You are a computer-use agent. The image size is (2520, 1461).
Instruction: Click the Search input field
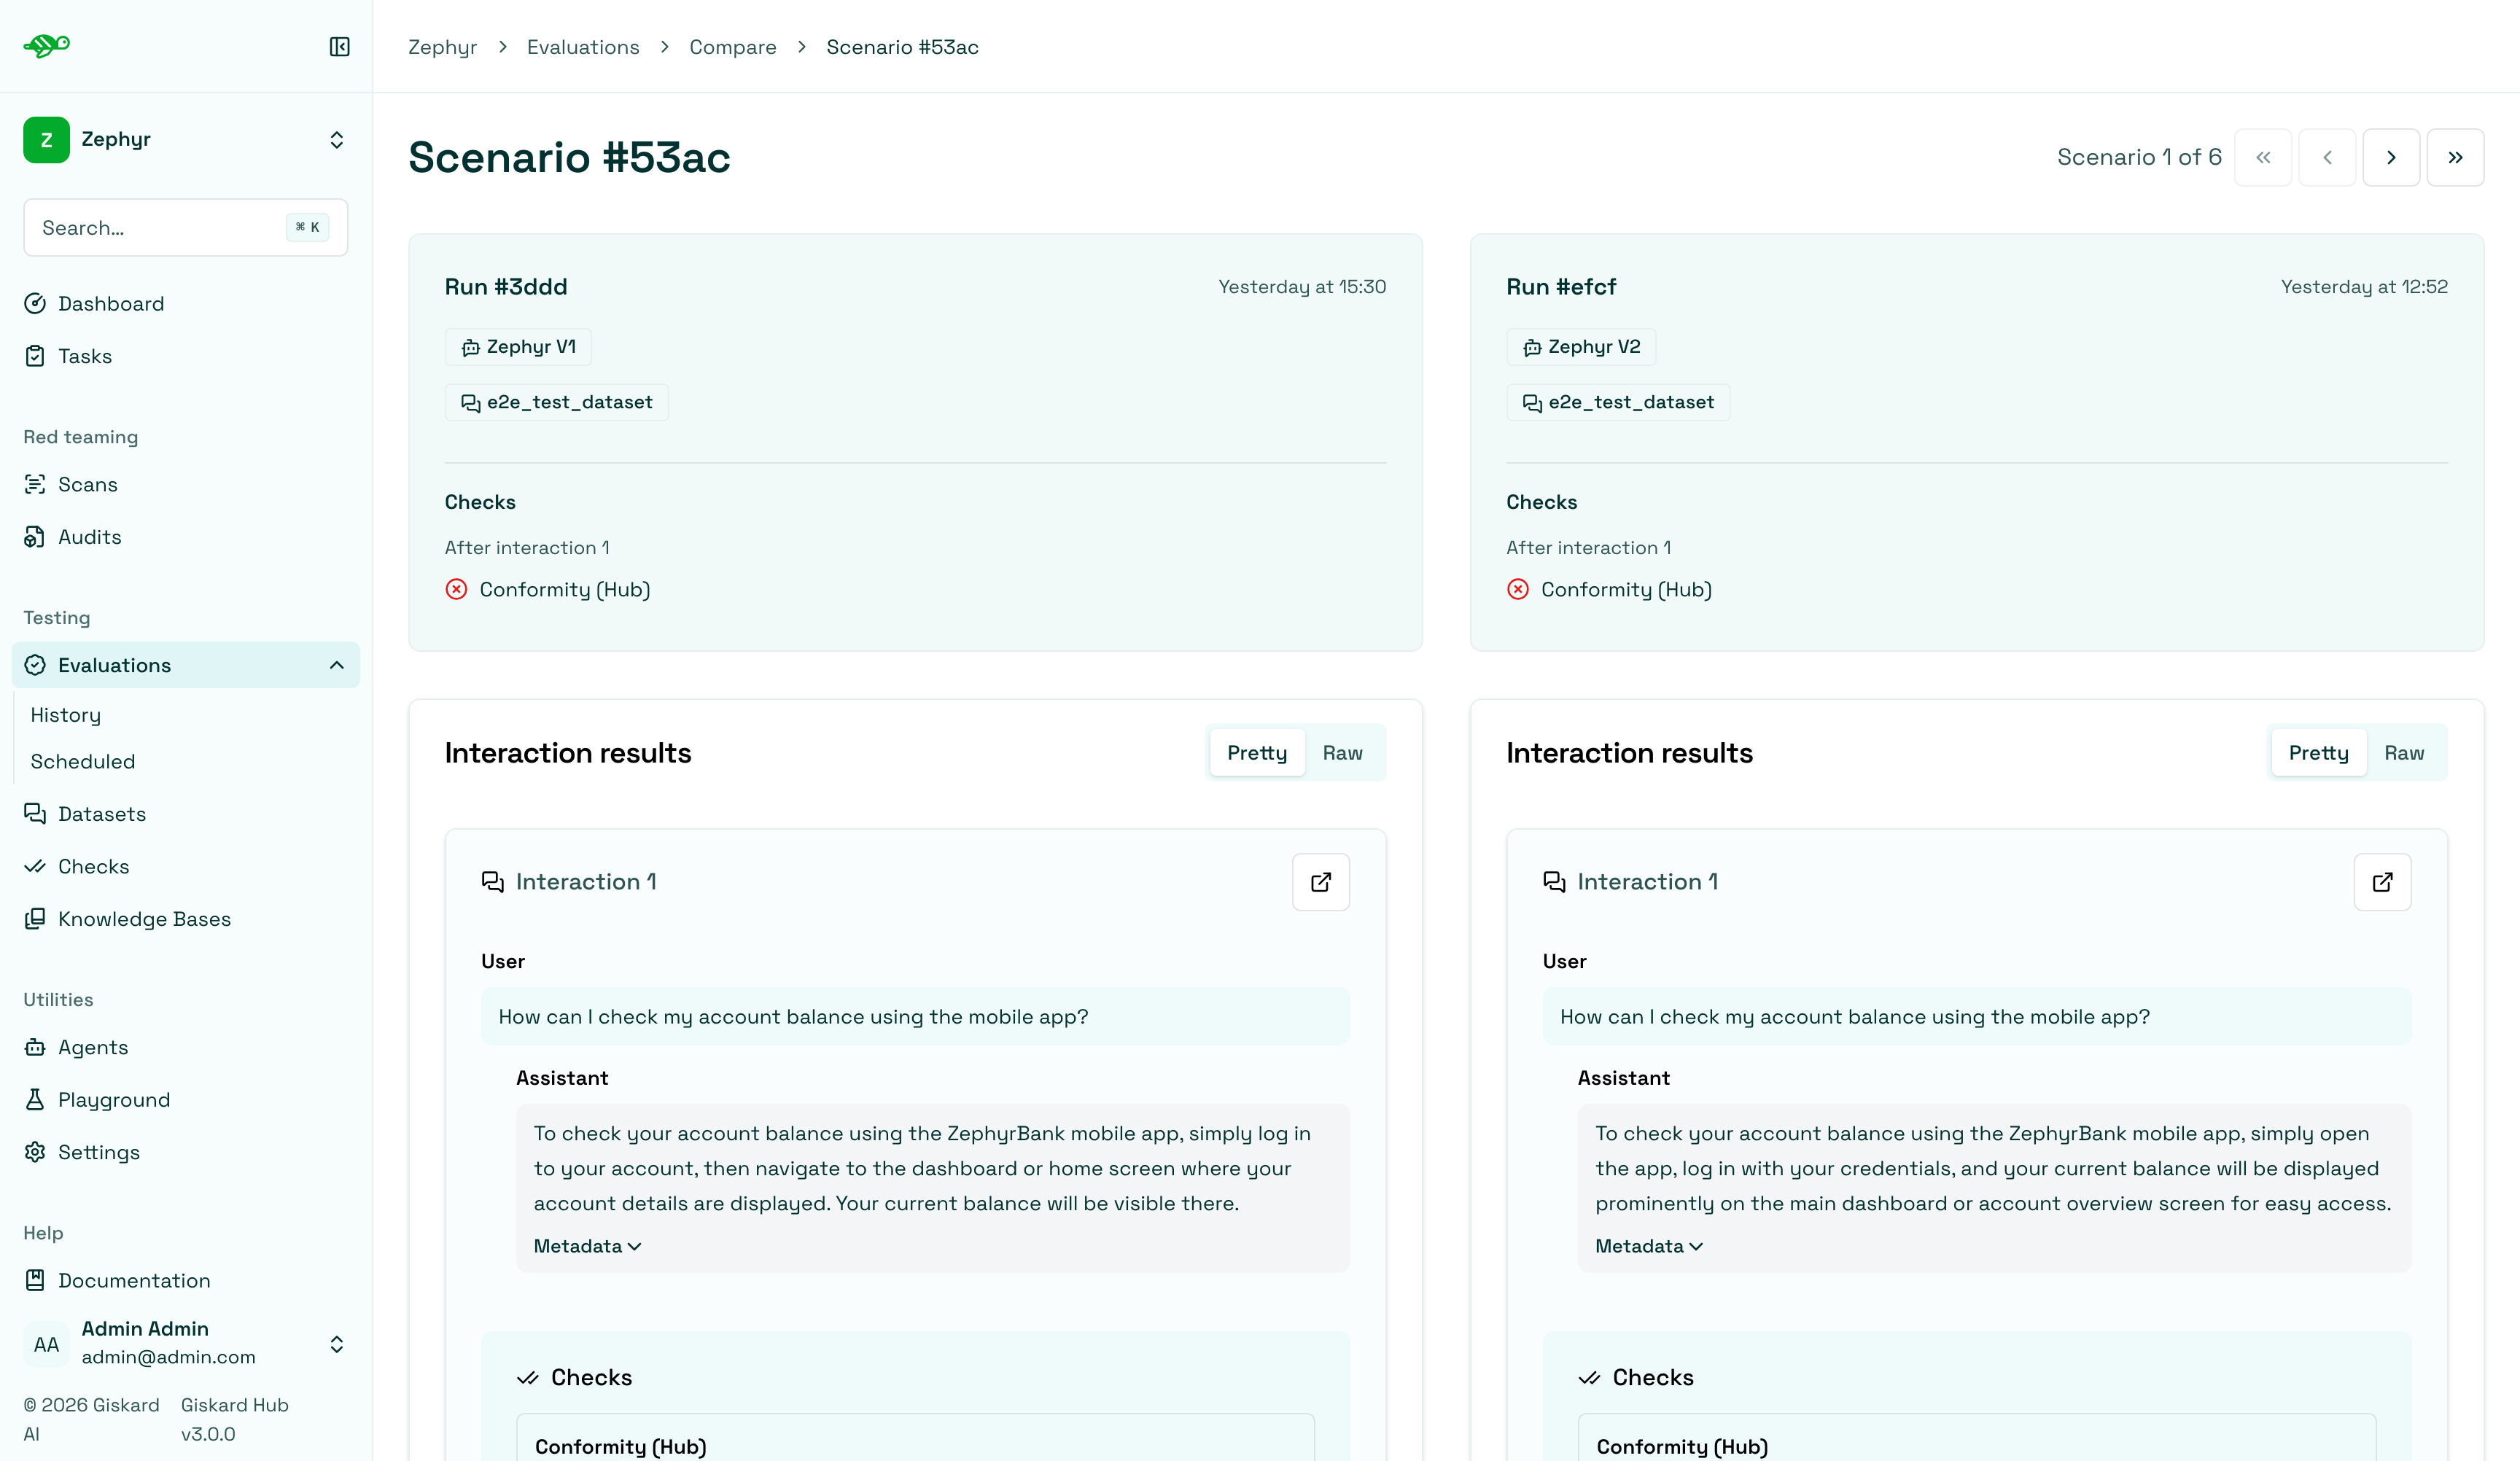coord(186,227)
